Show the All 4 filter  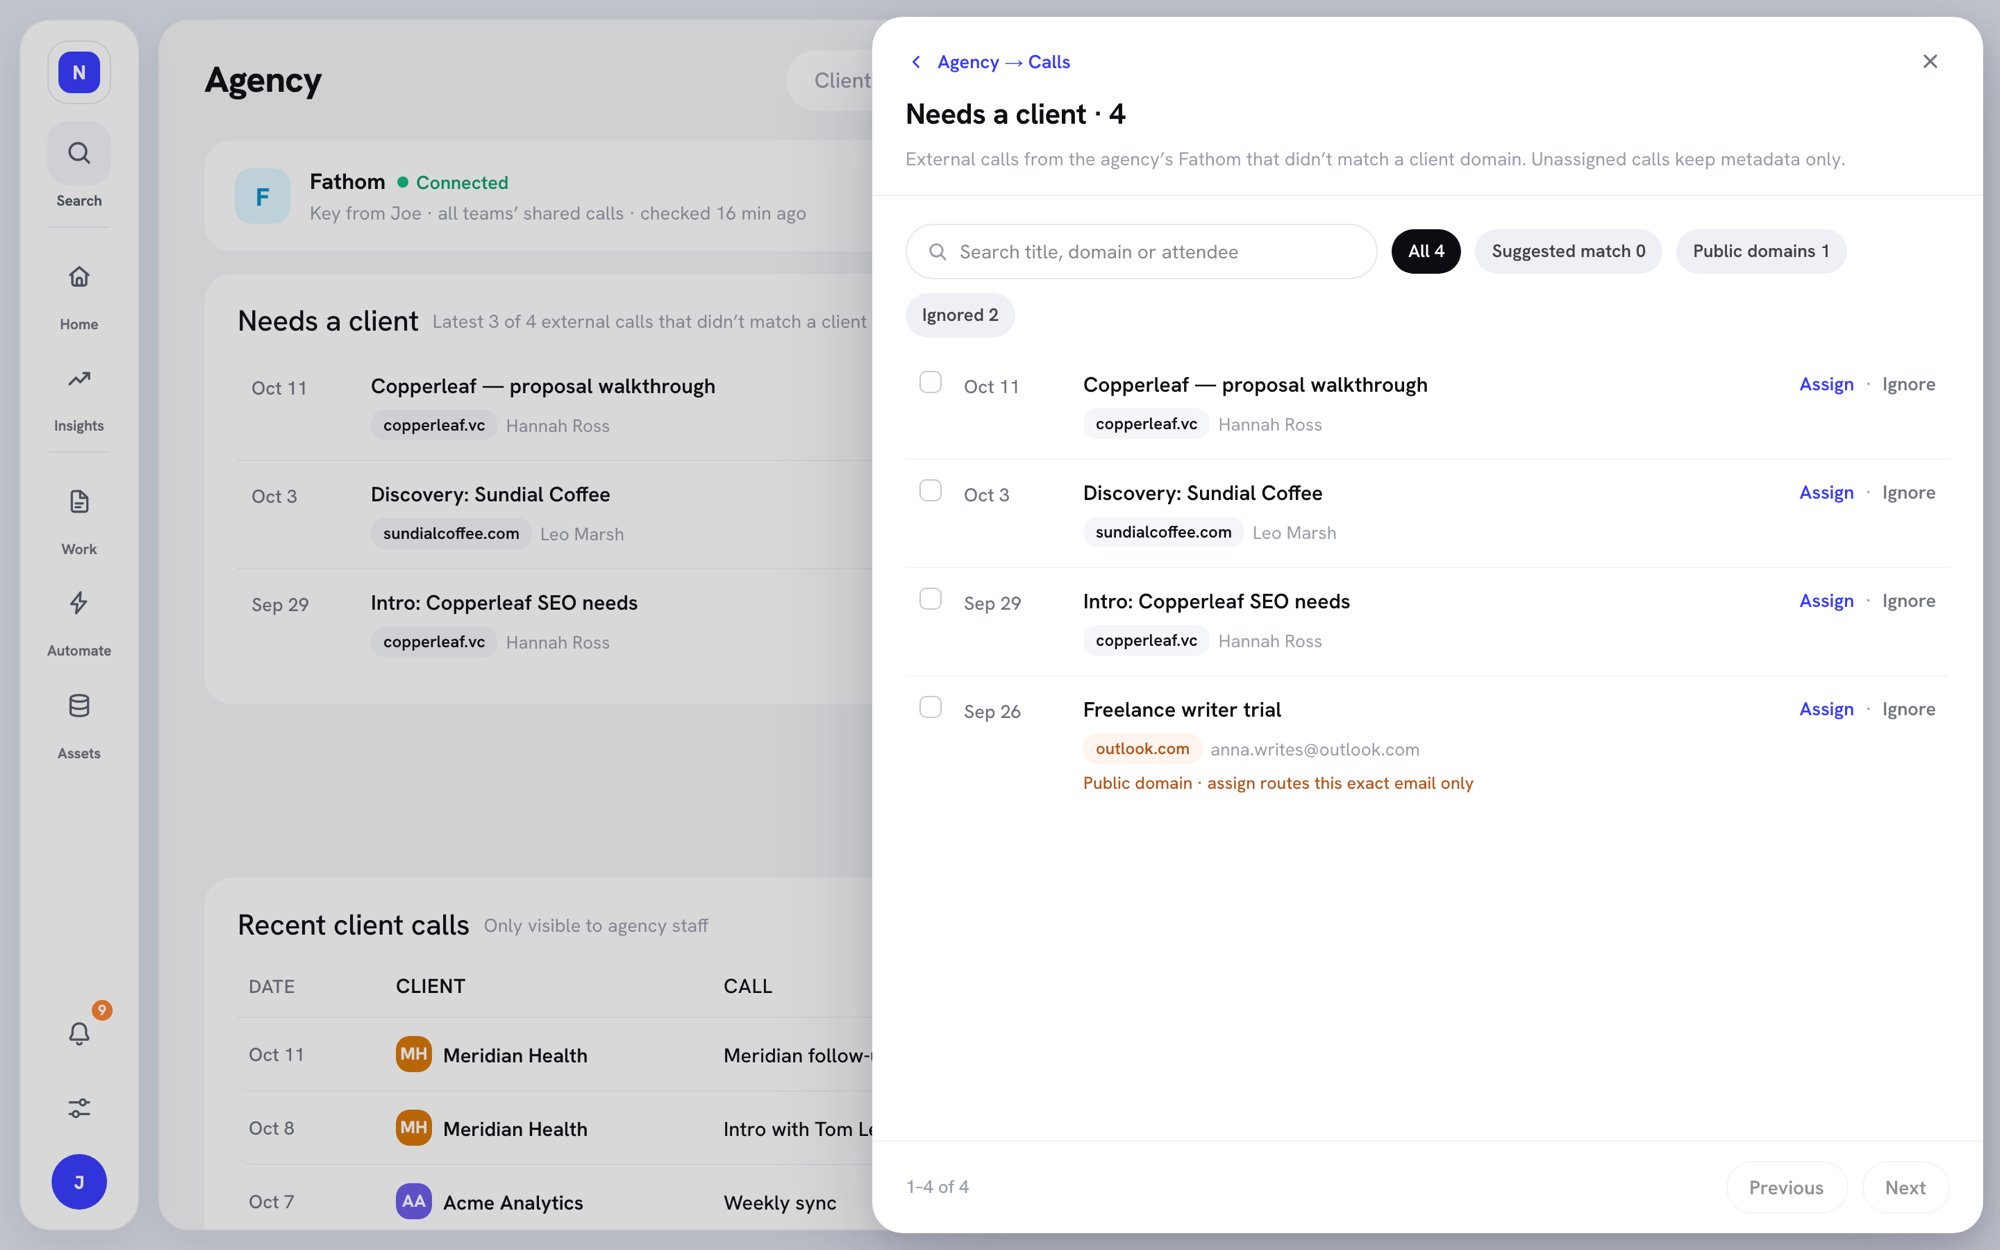(x=1426, y=251)
